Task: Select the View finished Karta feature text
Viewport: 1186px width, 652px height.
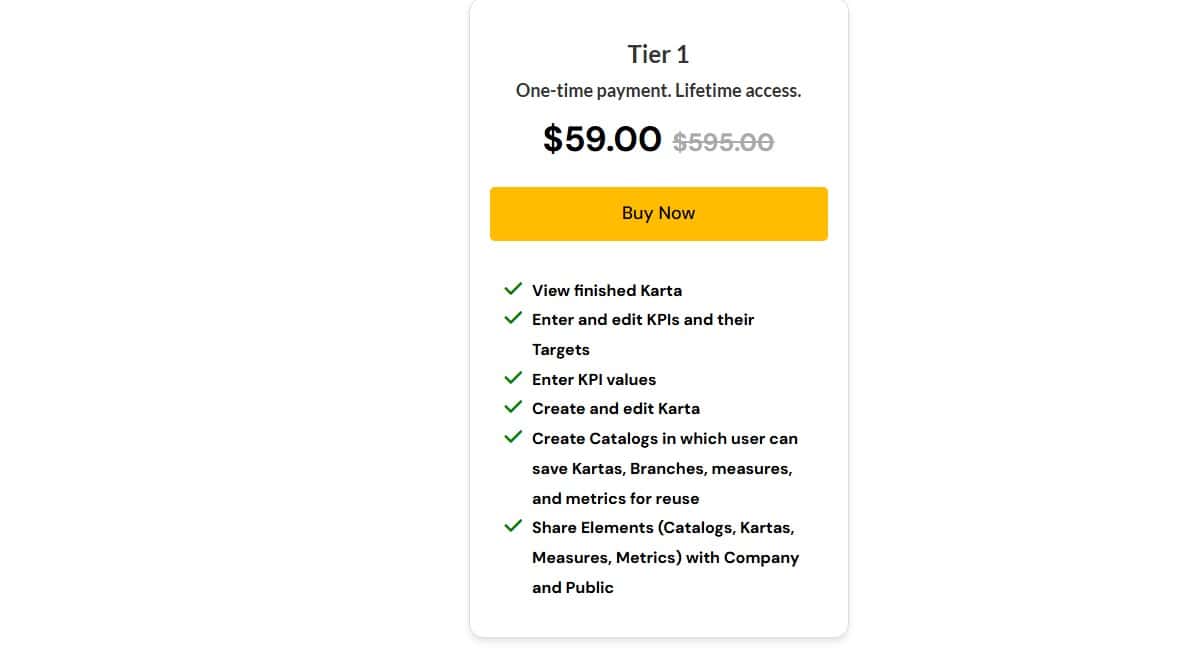Action: click(606, 290)
